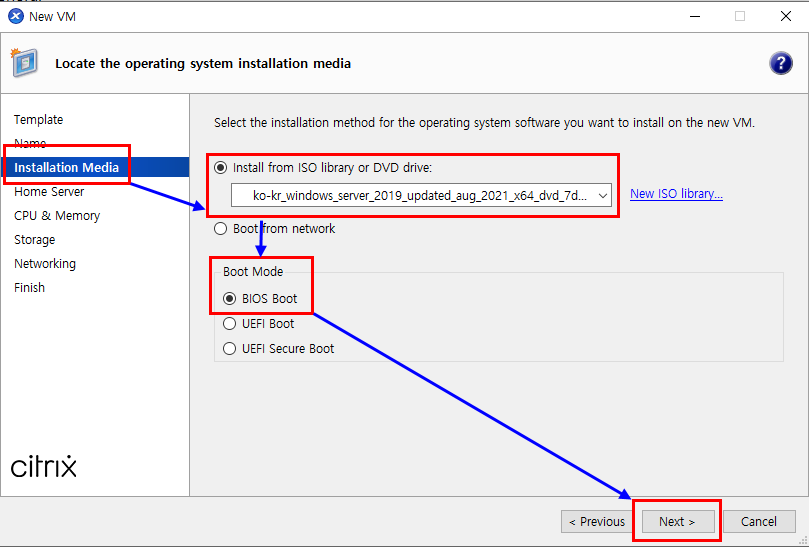Go to the CPU & Memory step

(57, 216)
